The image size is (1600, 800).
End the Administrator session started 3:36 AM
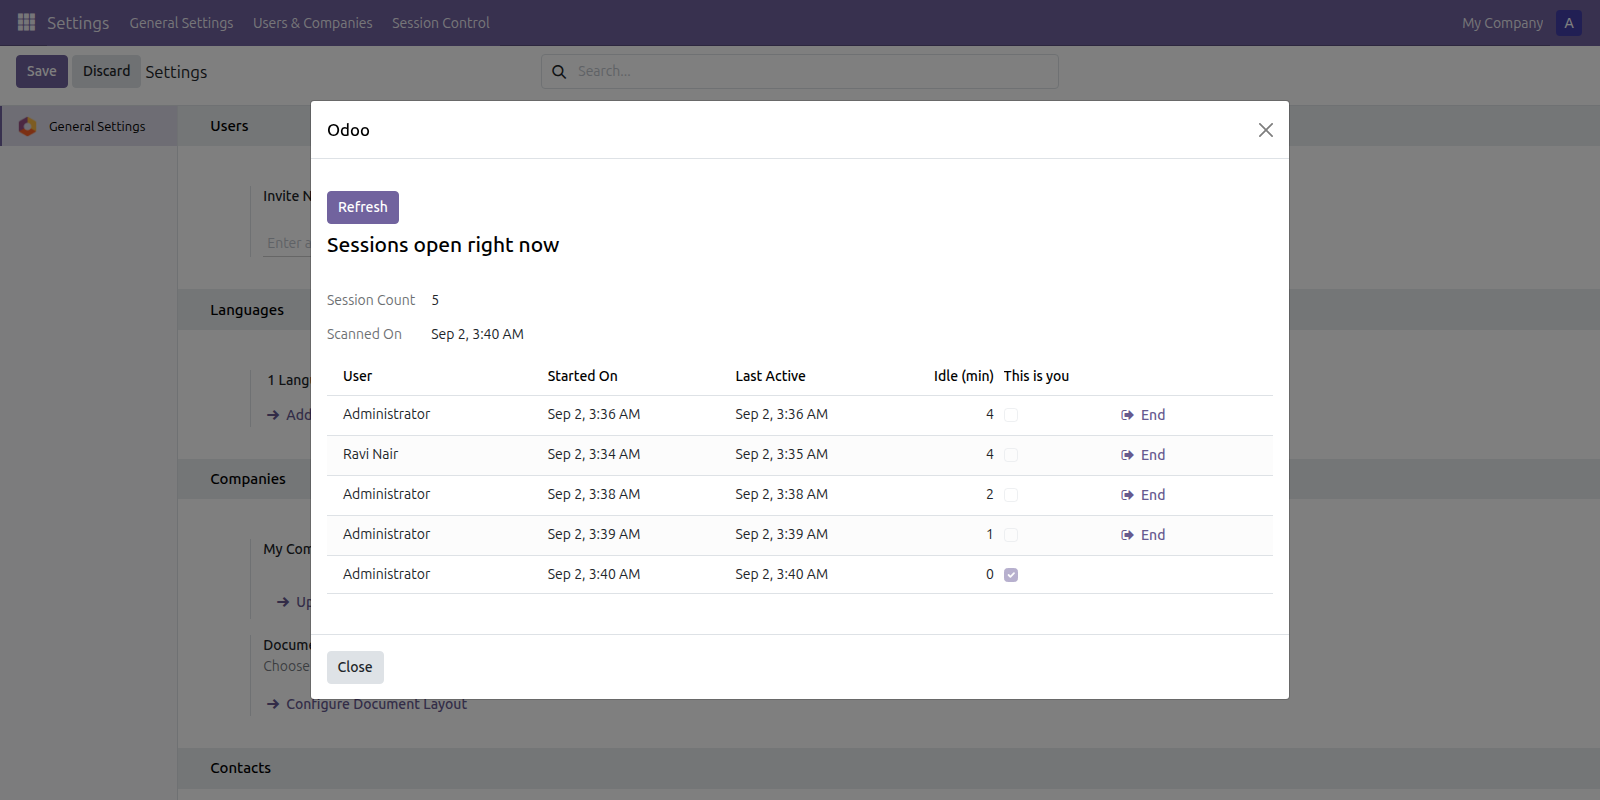click(1143, 415)
